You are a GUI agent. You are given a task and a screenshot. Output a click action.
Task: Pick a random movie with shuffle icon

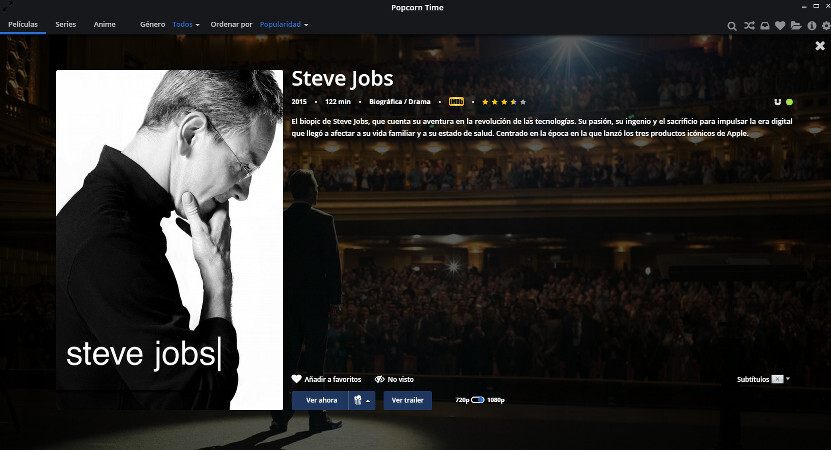(749, 25)
